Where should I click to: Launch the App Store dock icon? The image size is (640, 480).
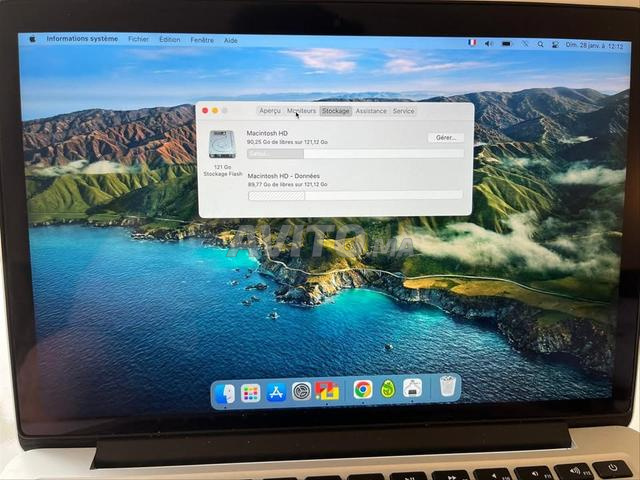[x=276, y=392]
